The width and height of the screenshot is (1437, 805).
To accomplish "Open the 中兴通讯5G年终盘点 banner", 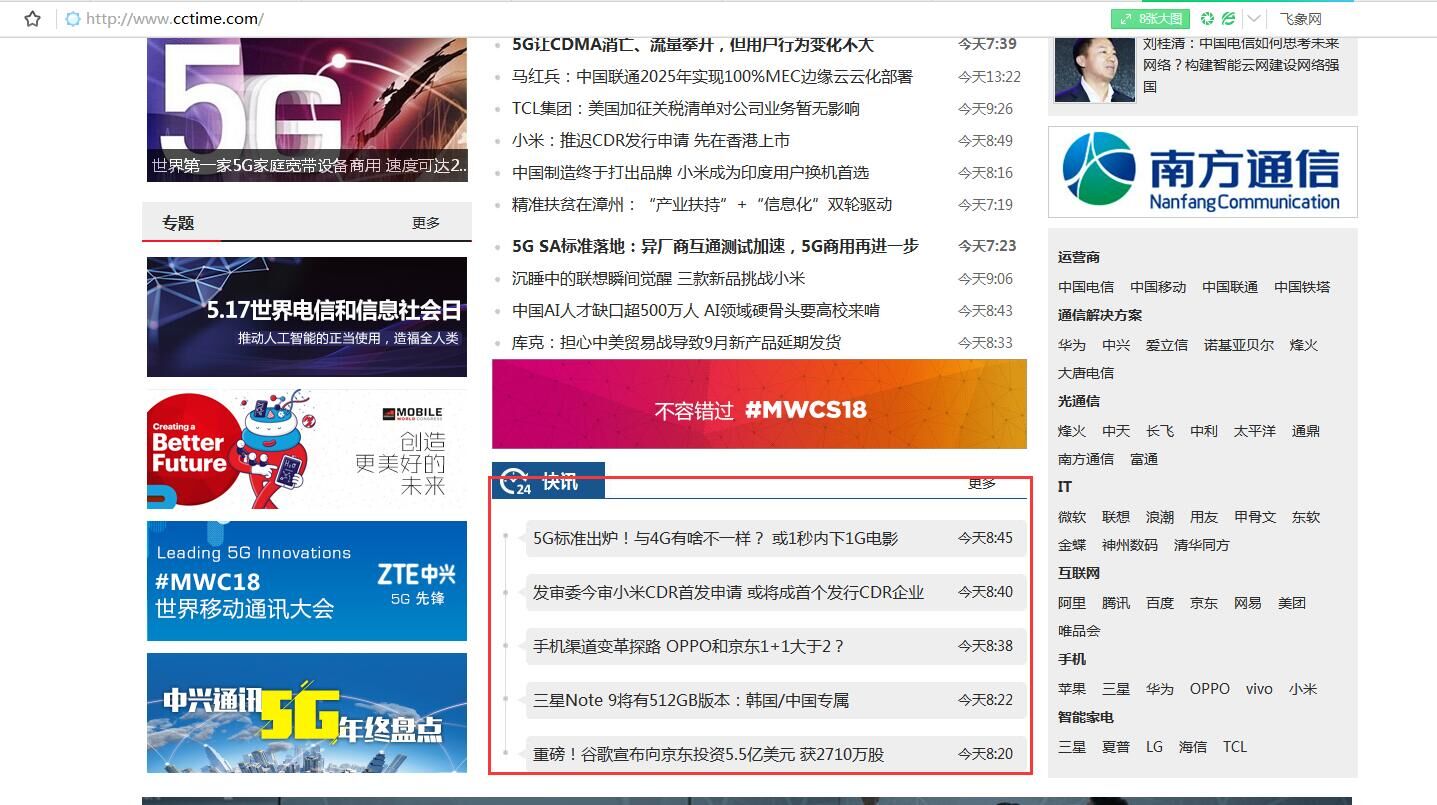I will (x=307, y=713).
